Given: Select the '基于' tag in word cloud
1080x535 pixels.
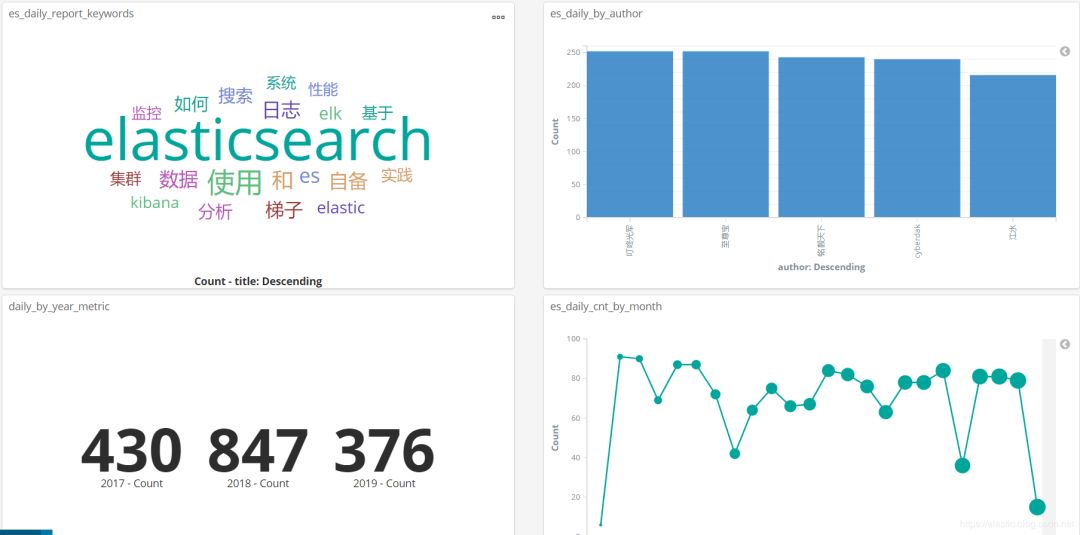Looking at the screenshot, I should (377, 113).
